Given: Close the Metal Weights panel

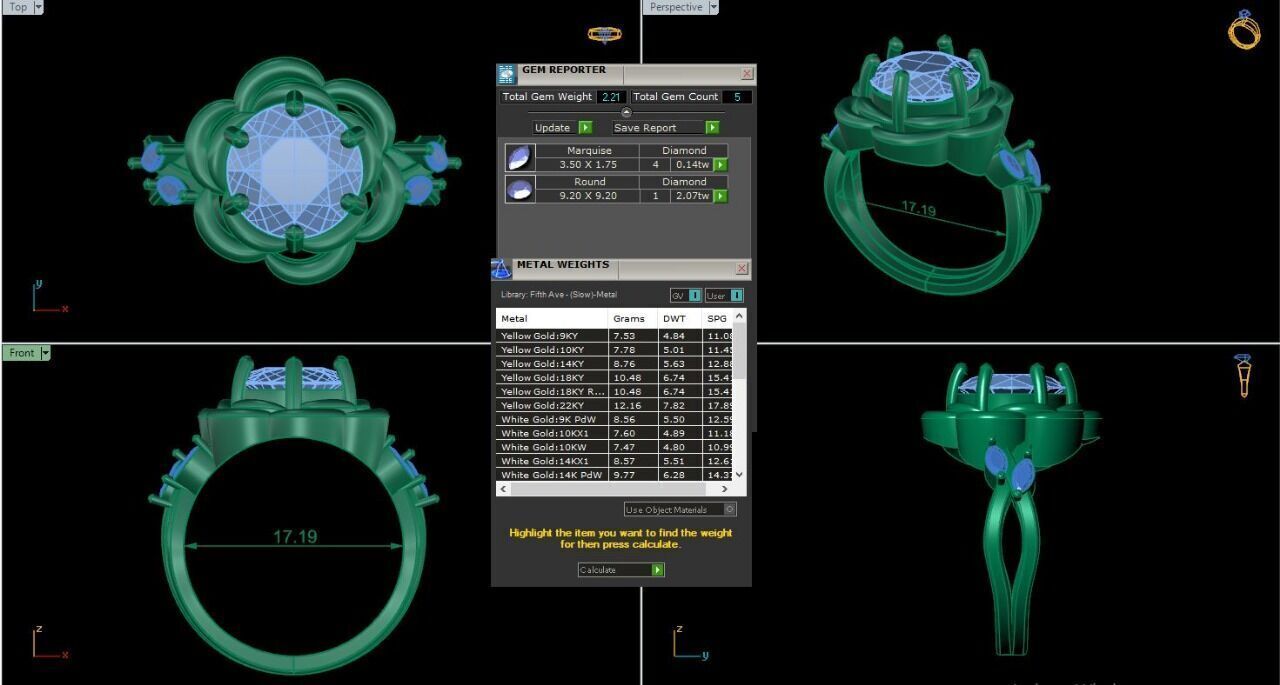Looking at the screenshot, I should tap(742, 268).
